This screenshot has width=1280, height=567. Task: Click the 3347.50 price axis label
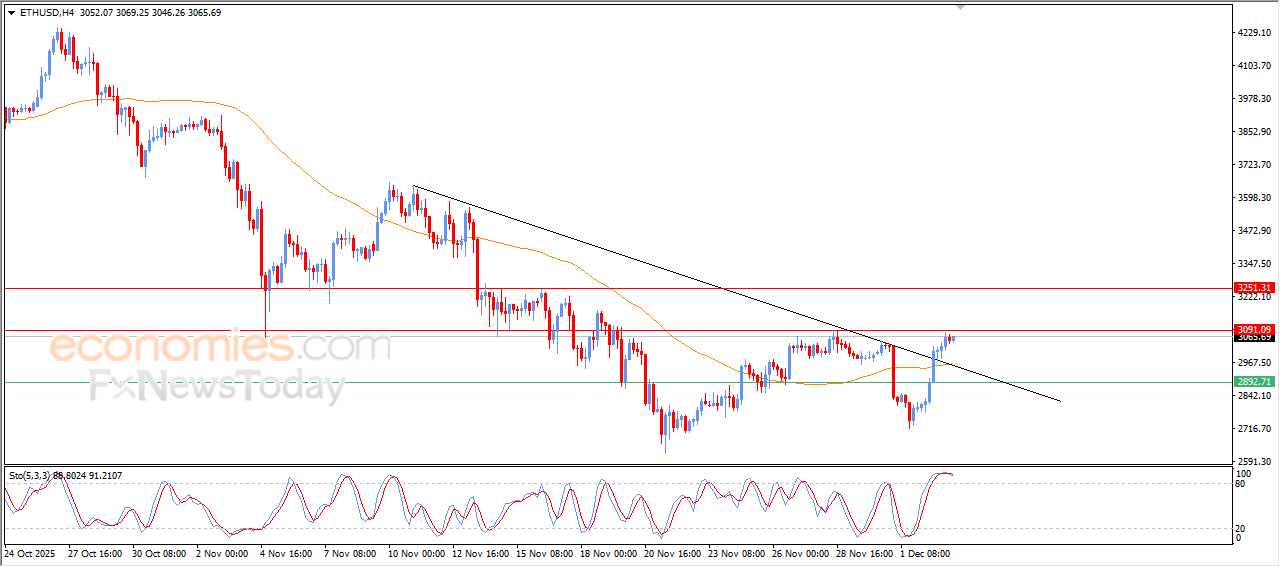tap(1254, 264)
